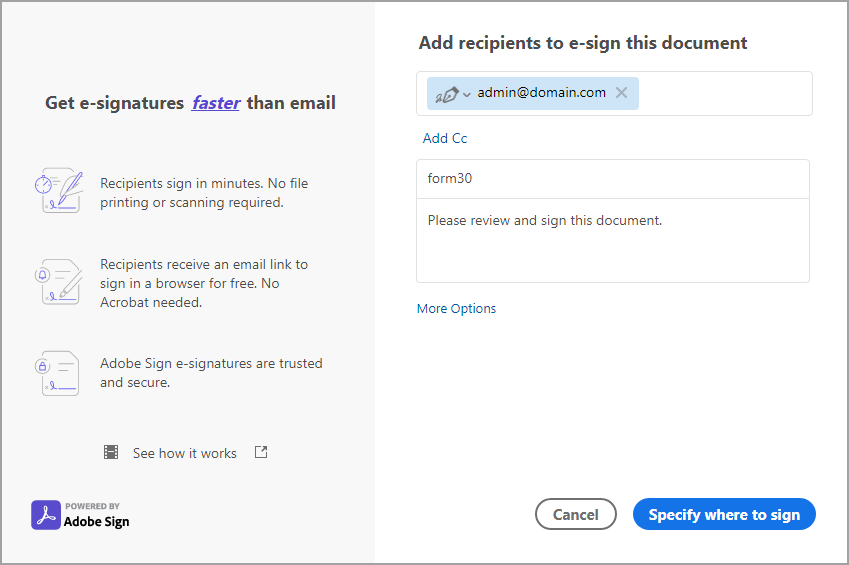Open the external link icon
This screenshot has height=565, width=849.
tap(261, 452)
